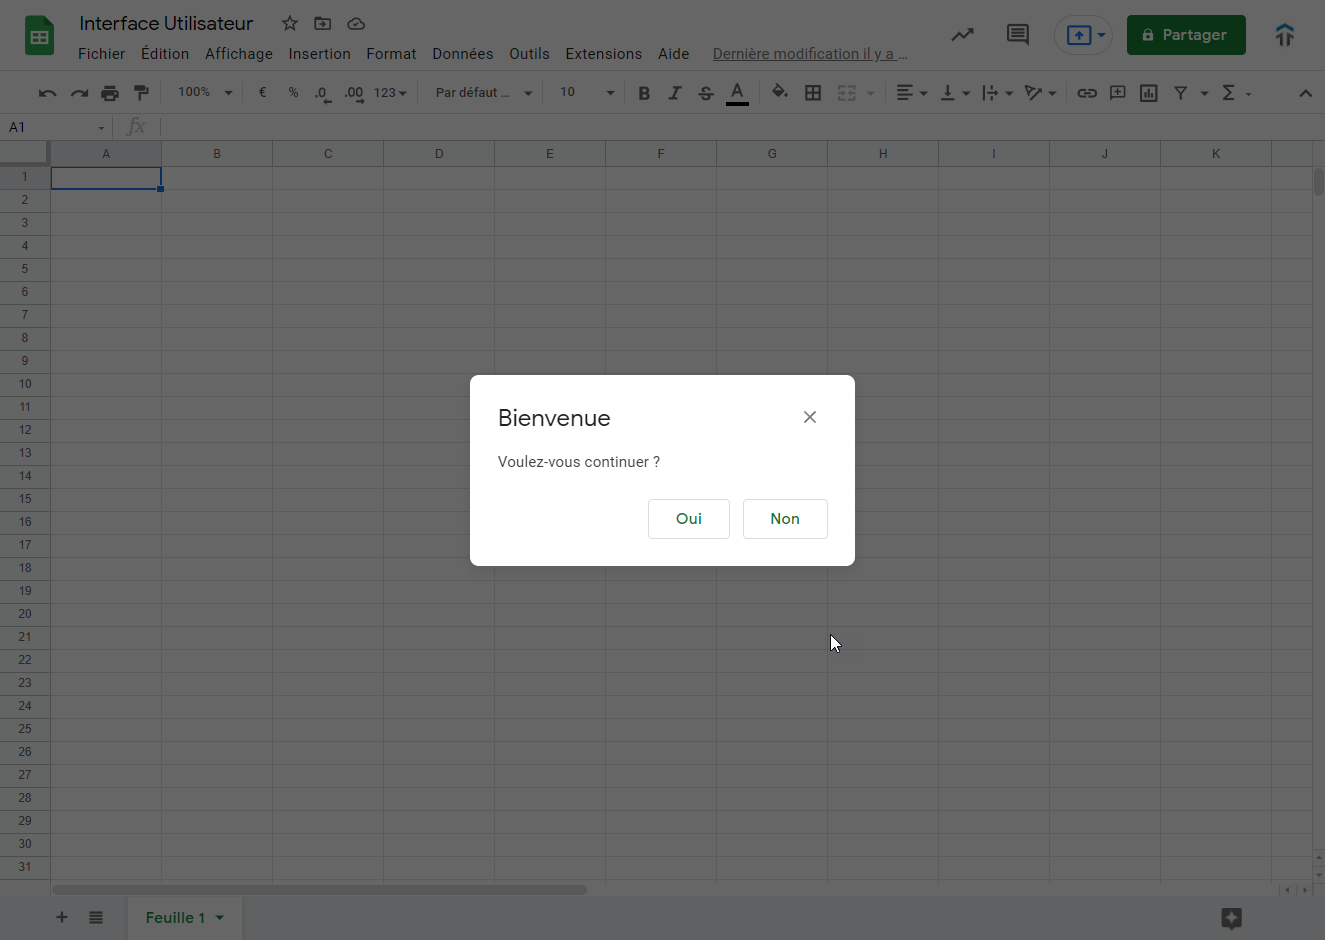Click the green Partager button
1325x940 pixels.
coord(1186,35)
